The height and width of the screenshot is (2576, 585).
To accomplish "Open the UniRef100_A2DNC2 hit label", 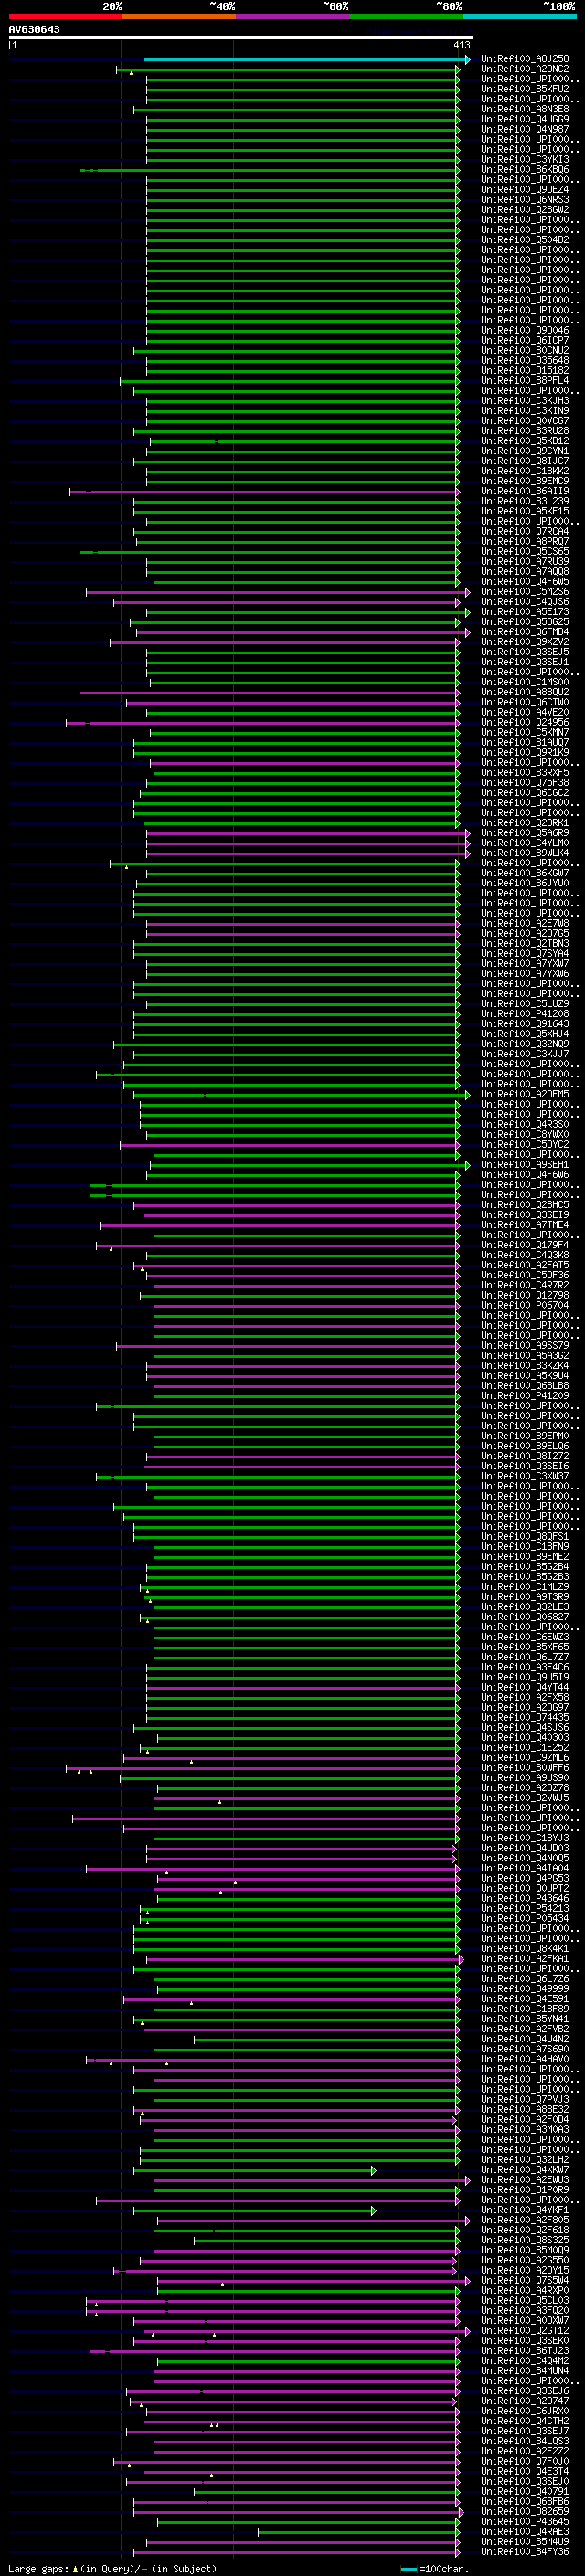I will tap(525, 70).
